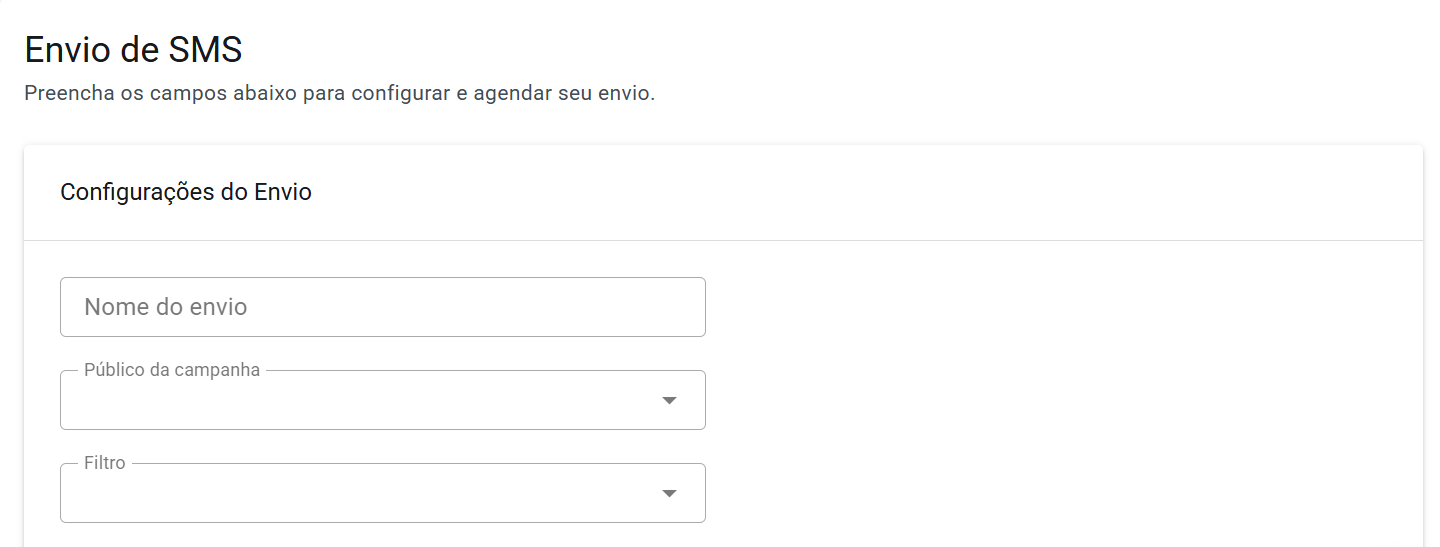Click the Envio de SMS page heading
The width and height of the screenshot is (1440, 547).
[x=133, y=49]
